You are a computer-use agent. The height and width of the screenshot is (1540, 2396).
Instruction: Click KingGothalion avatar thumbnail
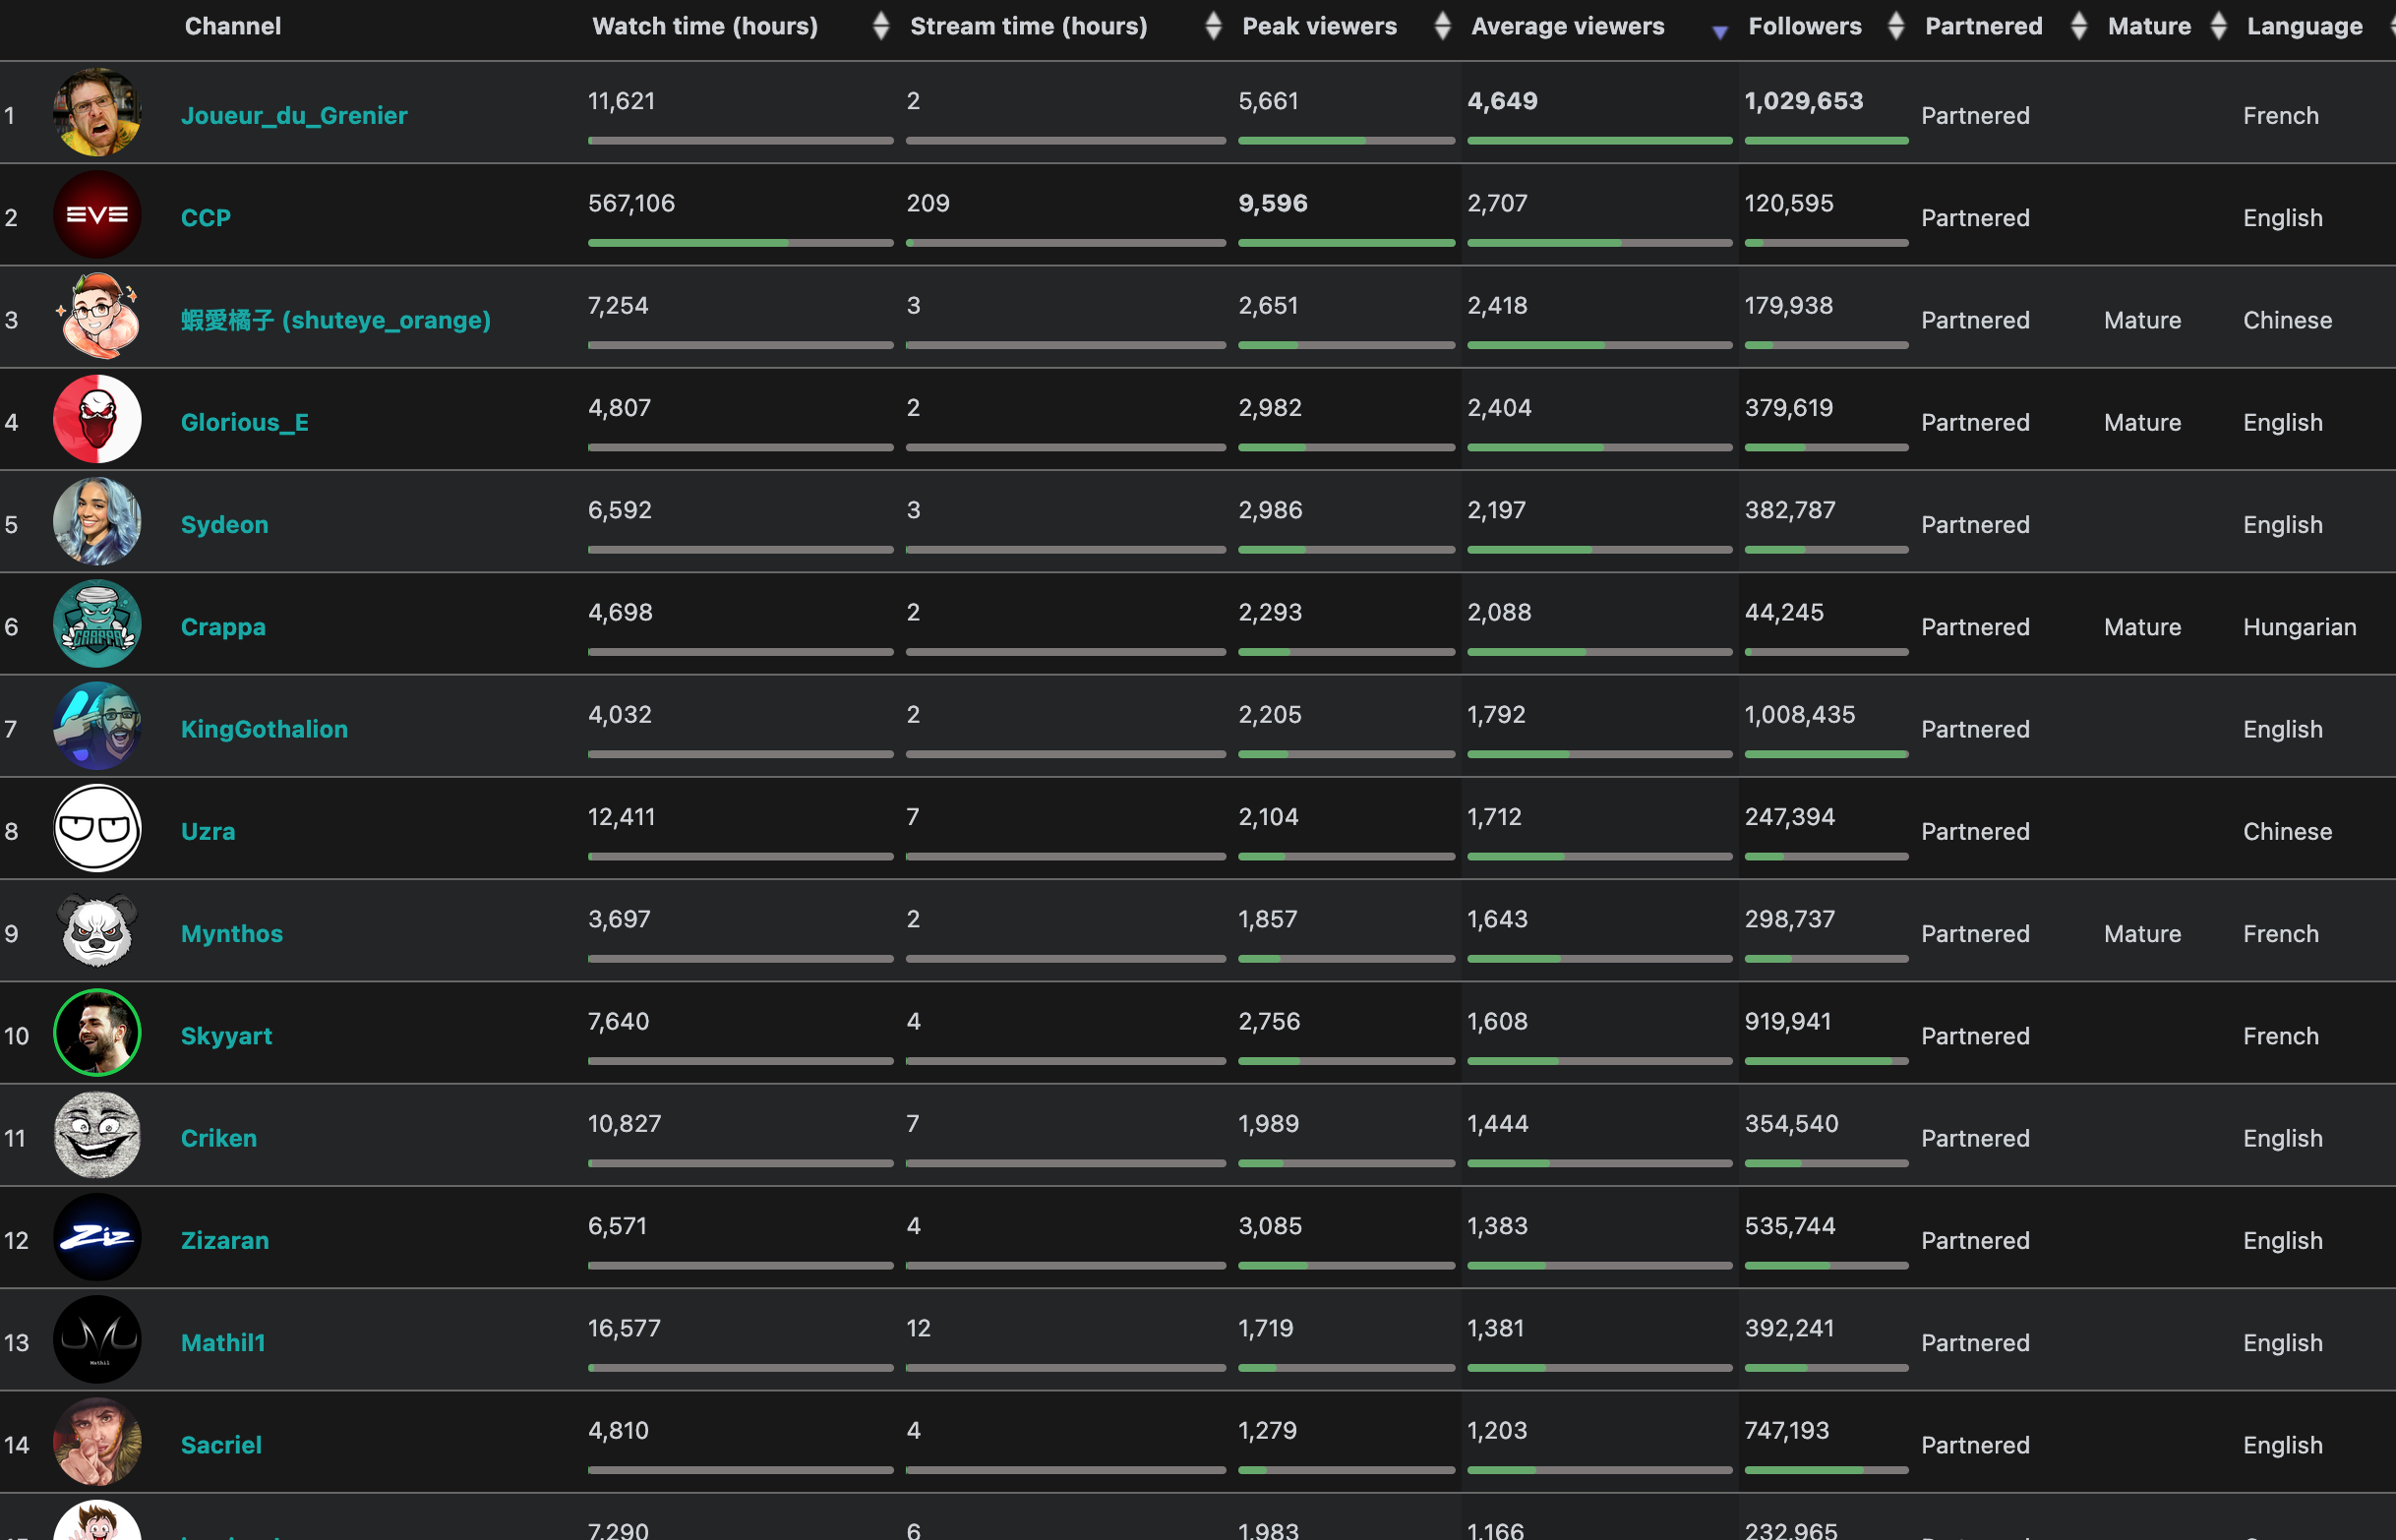coord(97,725)
